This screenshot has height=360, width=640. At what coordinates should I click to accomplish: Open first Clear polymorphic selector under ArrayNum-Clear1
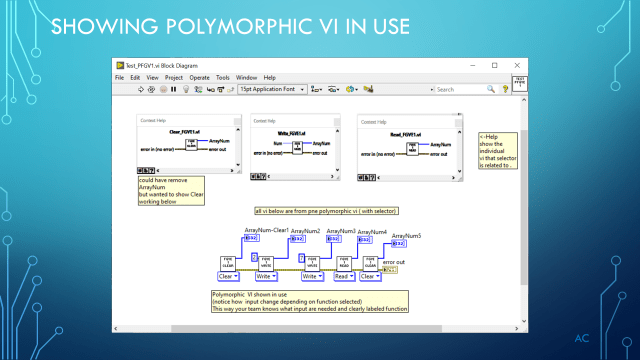[x=228, y=277]
